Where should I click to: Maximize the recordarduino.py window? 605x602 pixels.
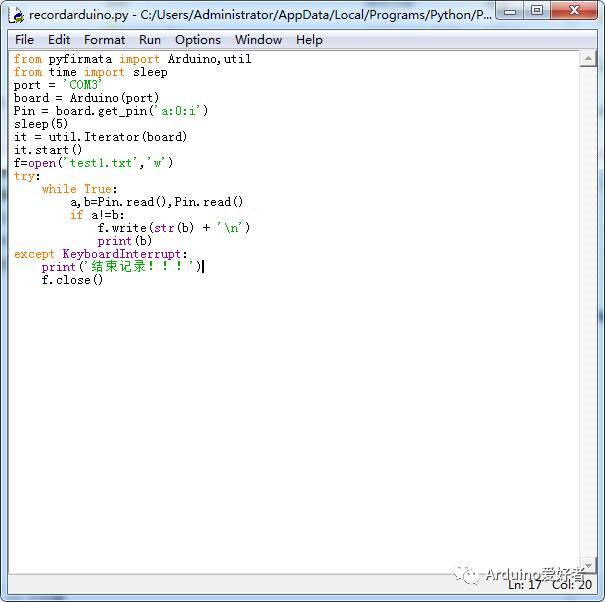(x=537, y=10)
